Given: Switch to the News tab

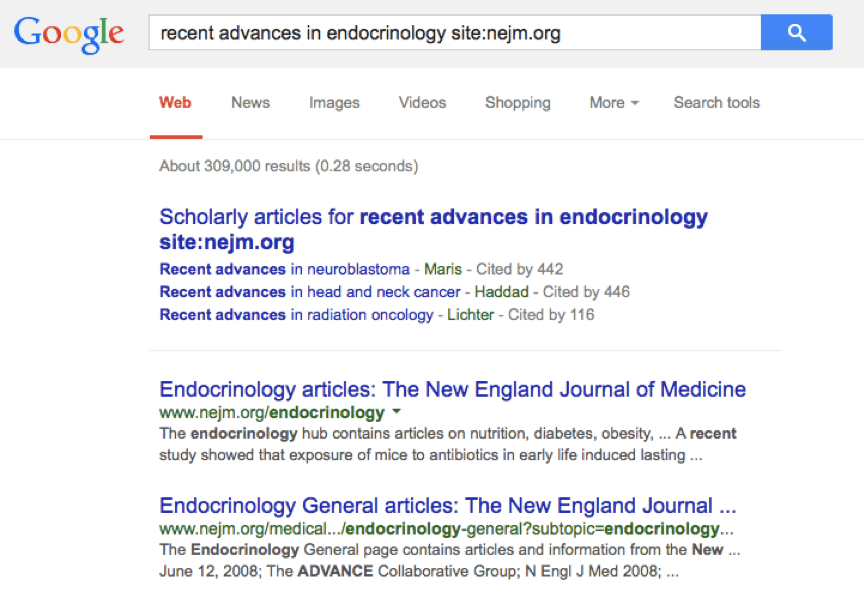Looking at the screenshot, I should 250,102.
